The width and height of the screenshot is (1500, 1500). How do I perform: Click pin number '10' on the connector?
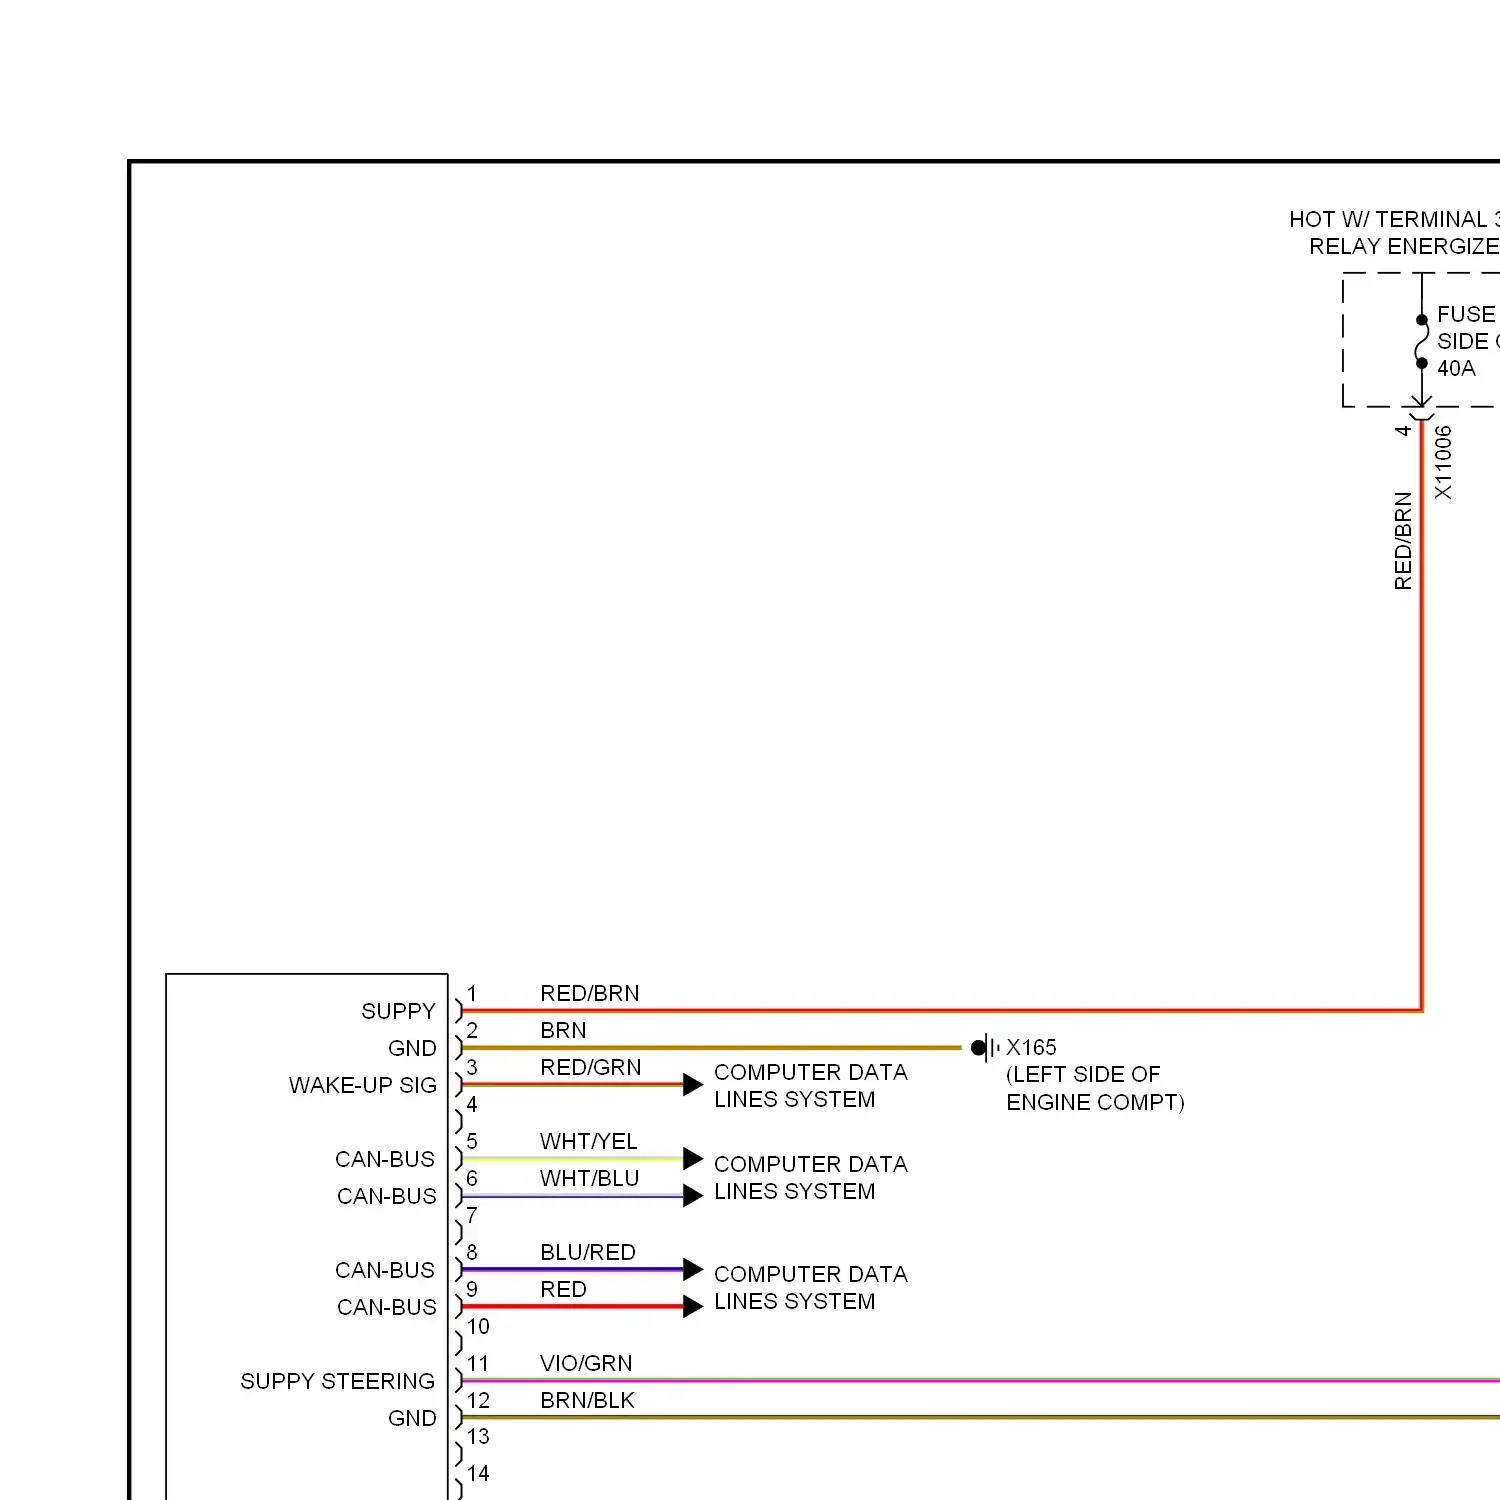[478, 1326]
